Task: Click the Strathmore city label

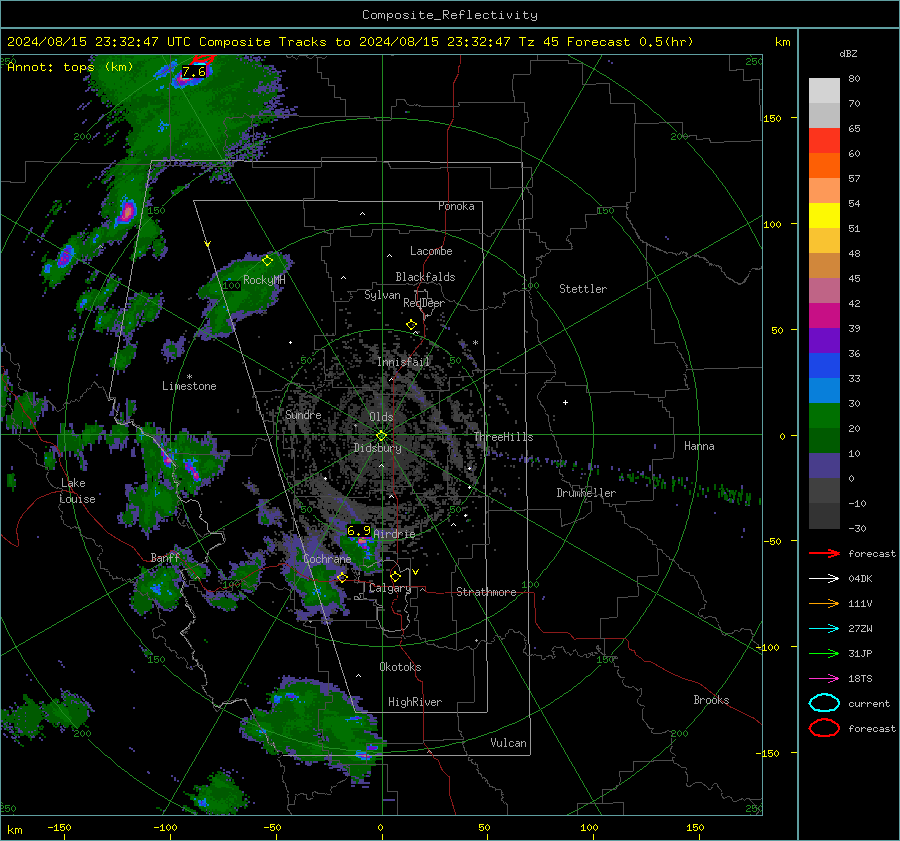Action: click(486, 592)
